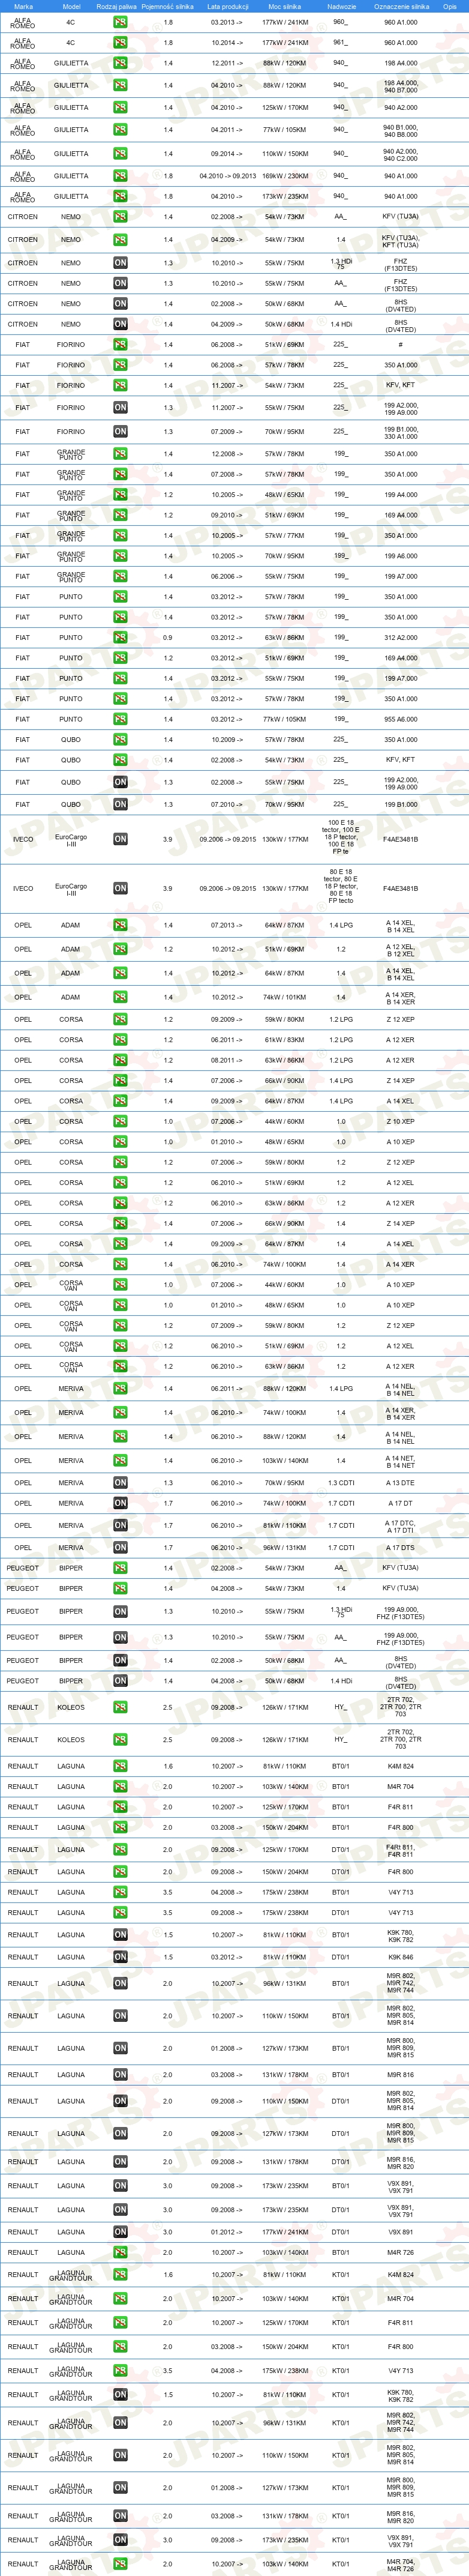469x2576 pixels.
Task: Click diesel ON icon for Renault Laguna K9K 846
Action: point(120,1957)
